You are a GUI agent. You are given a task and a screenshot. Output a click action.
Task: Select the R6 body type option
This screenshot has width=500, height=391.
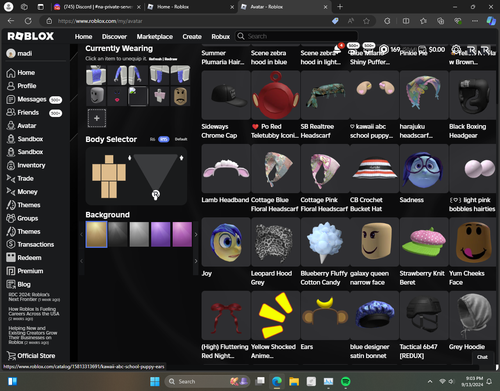[152, 139]
